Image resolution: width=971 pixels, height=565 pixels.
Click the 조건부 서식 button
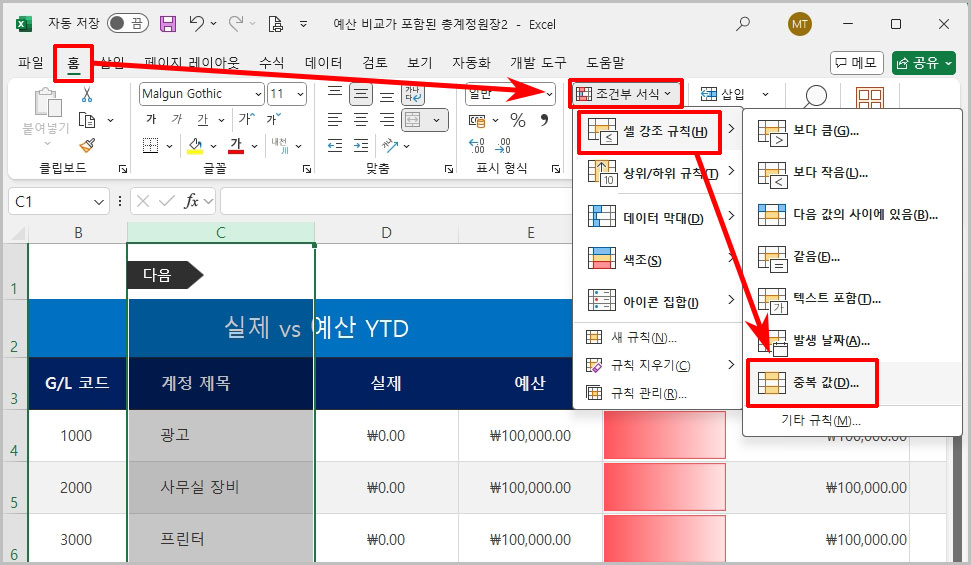(x=624, y=94)
